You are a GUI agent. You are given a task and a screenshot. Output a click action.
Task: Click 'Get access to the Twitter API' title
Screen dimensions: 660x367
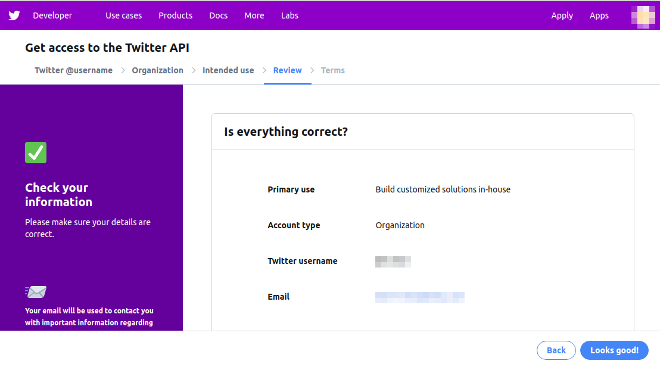point(107,48)
